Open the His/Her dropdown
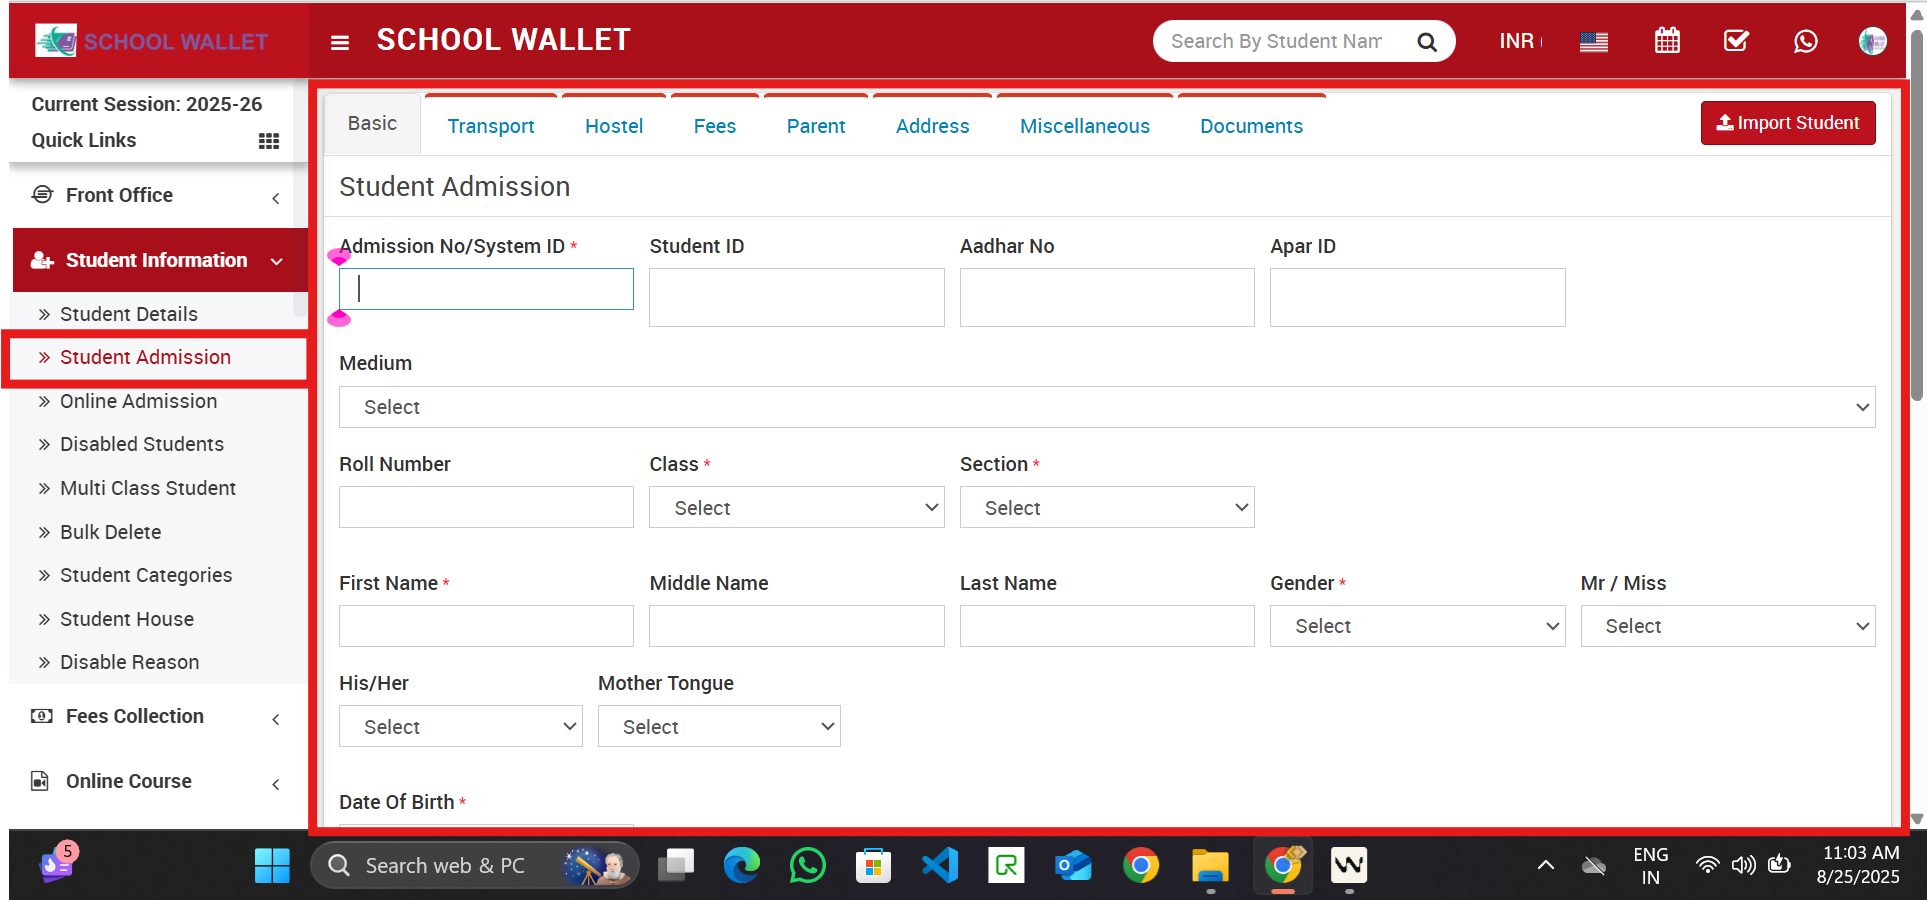Image resolution: width=1927 pixels, height=900 pixels. click(x=461, y=726)
